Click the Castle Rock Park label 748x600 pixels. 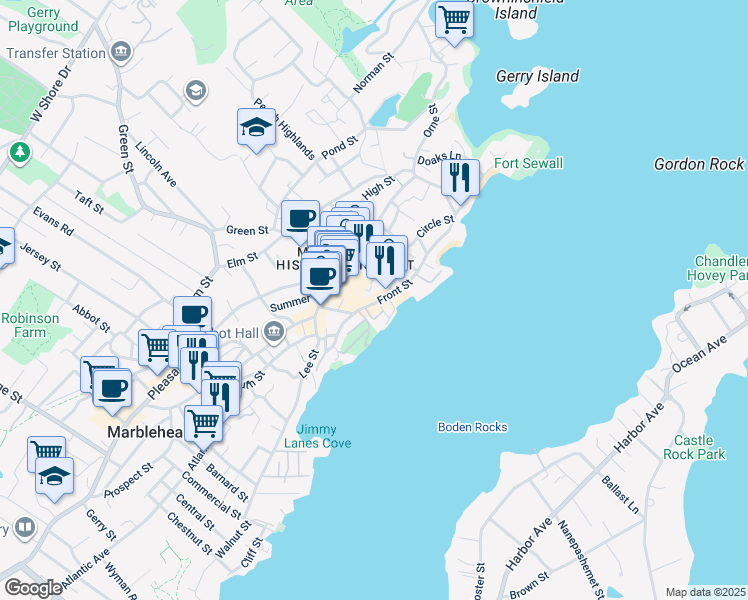click(693, 446)
